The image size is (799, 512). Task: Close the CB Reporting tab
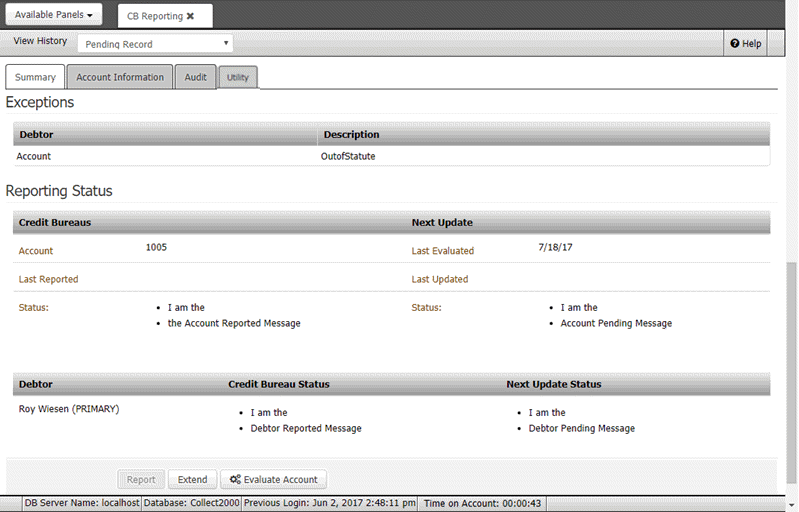(x=191, y=16)
